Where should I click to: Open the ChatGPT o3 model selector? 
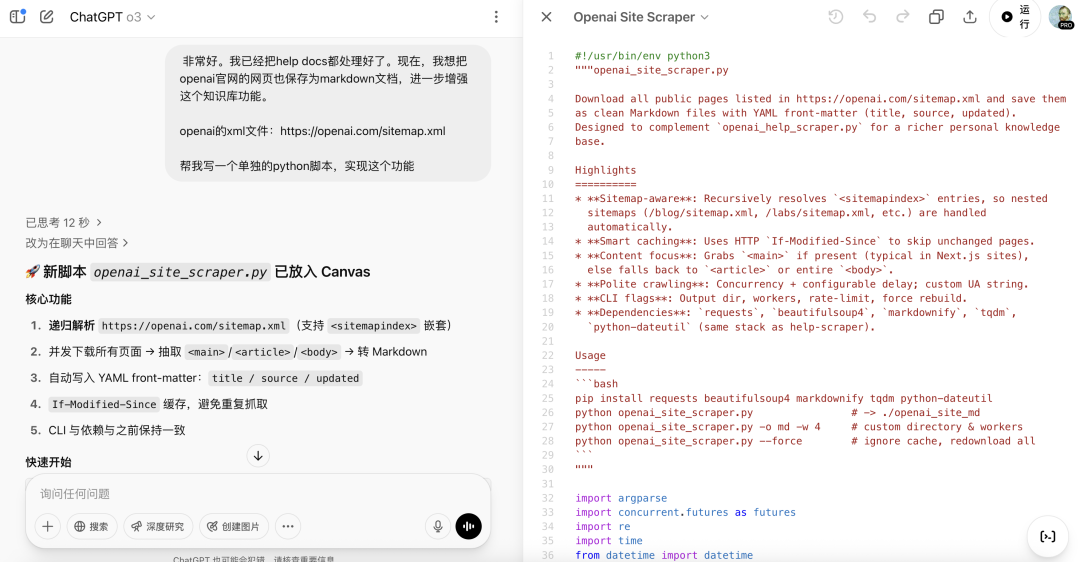(112, 17)
